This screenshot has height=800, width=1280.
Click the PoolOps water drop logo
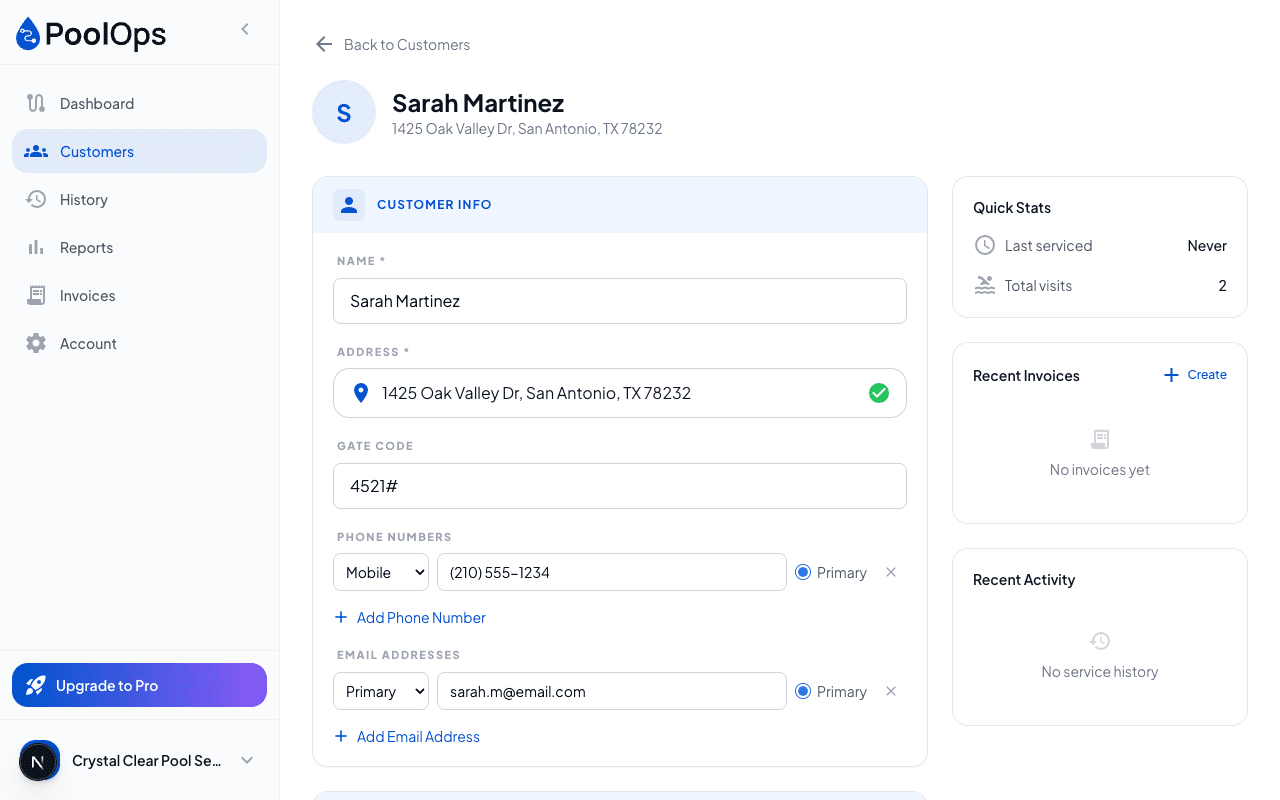point(27,33)
